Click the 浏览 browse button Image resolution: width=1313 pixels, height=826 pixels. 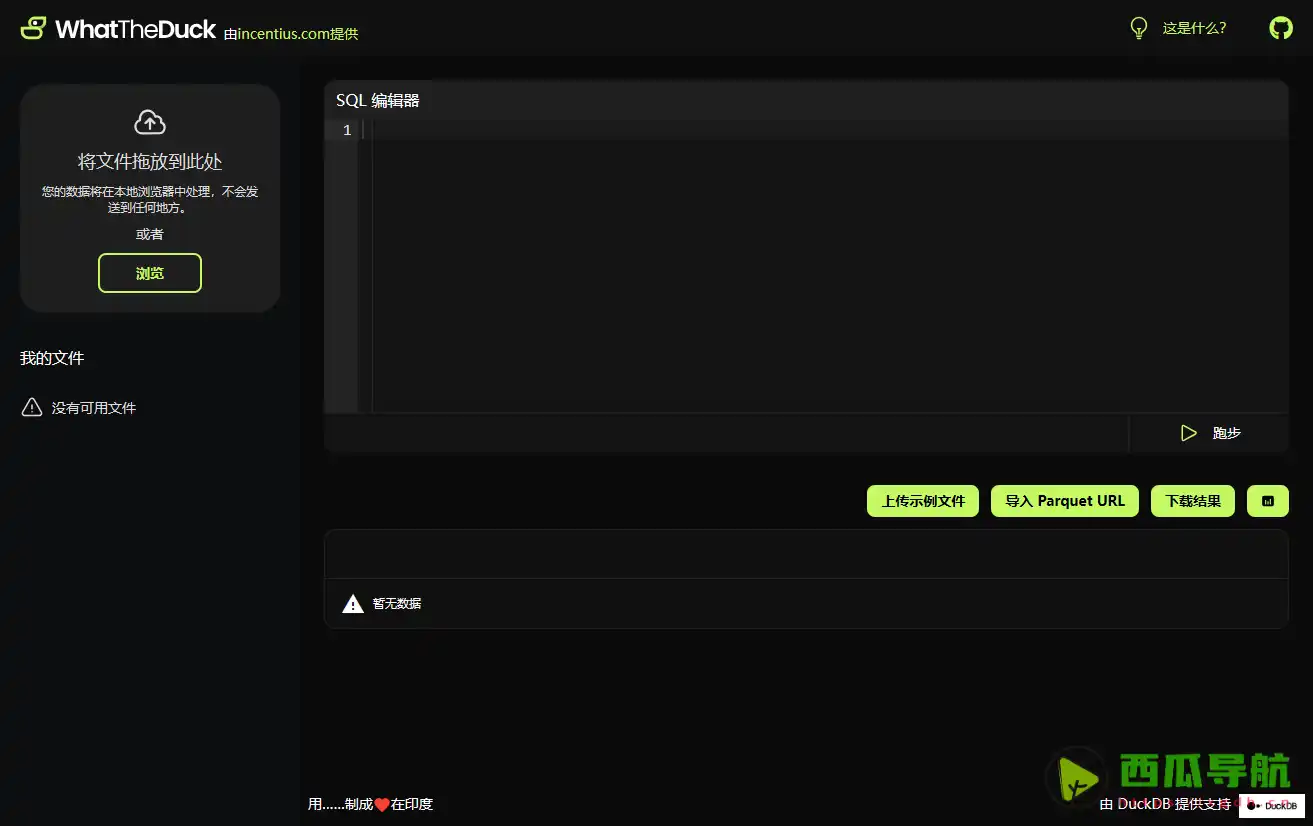coord(150,273)
